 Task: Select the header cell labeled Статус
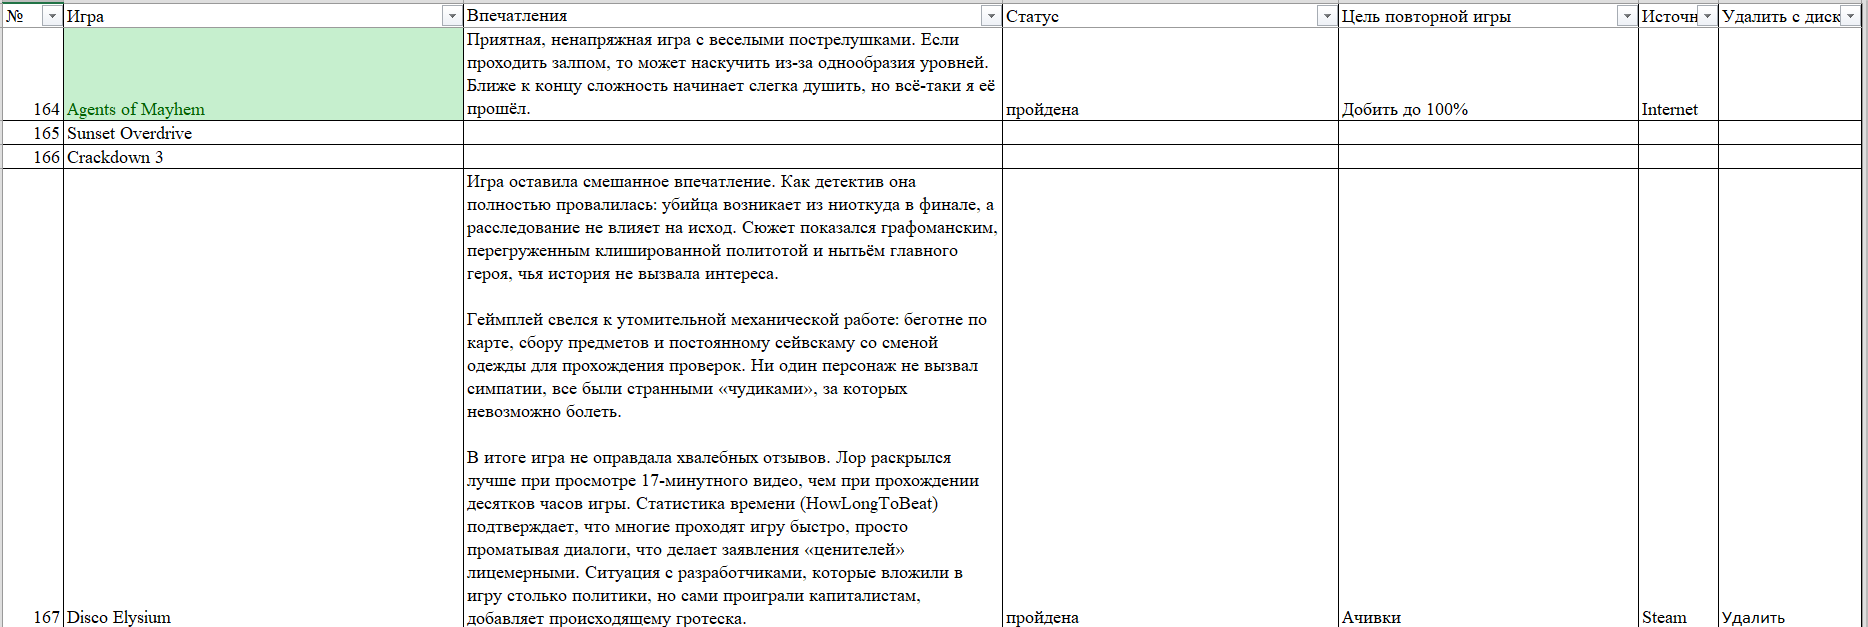(1170, 16)
